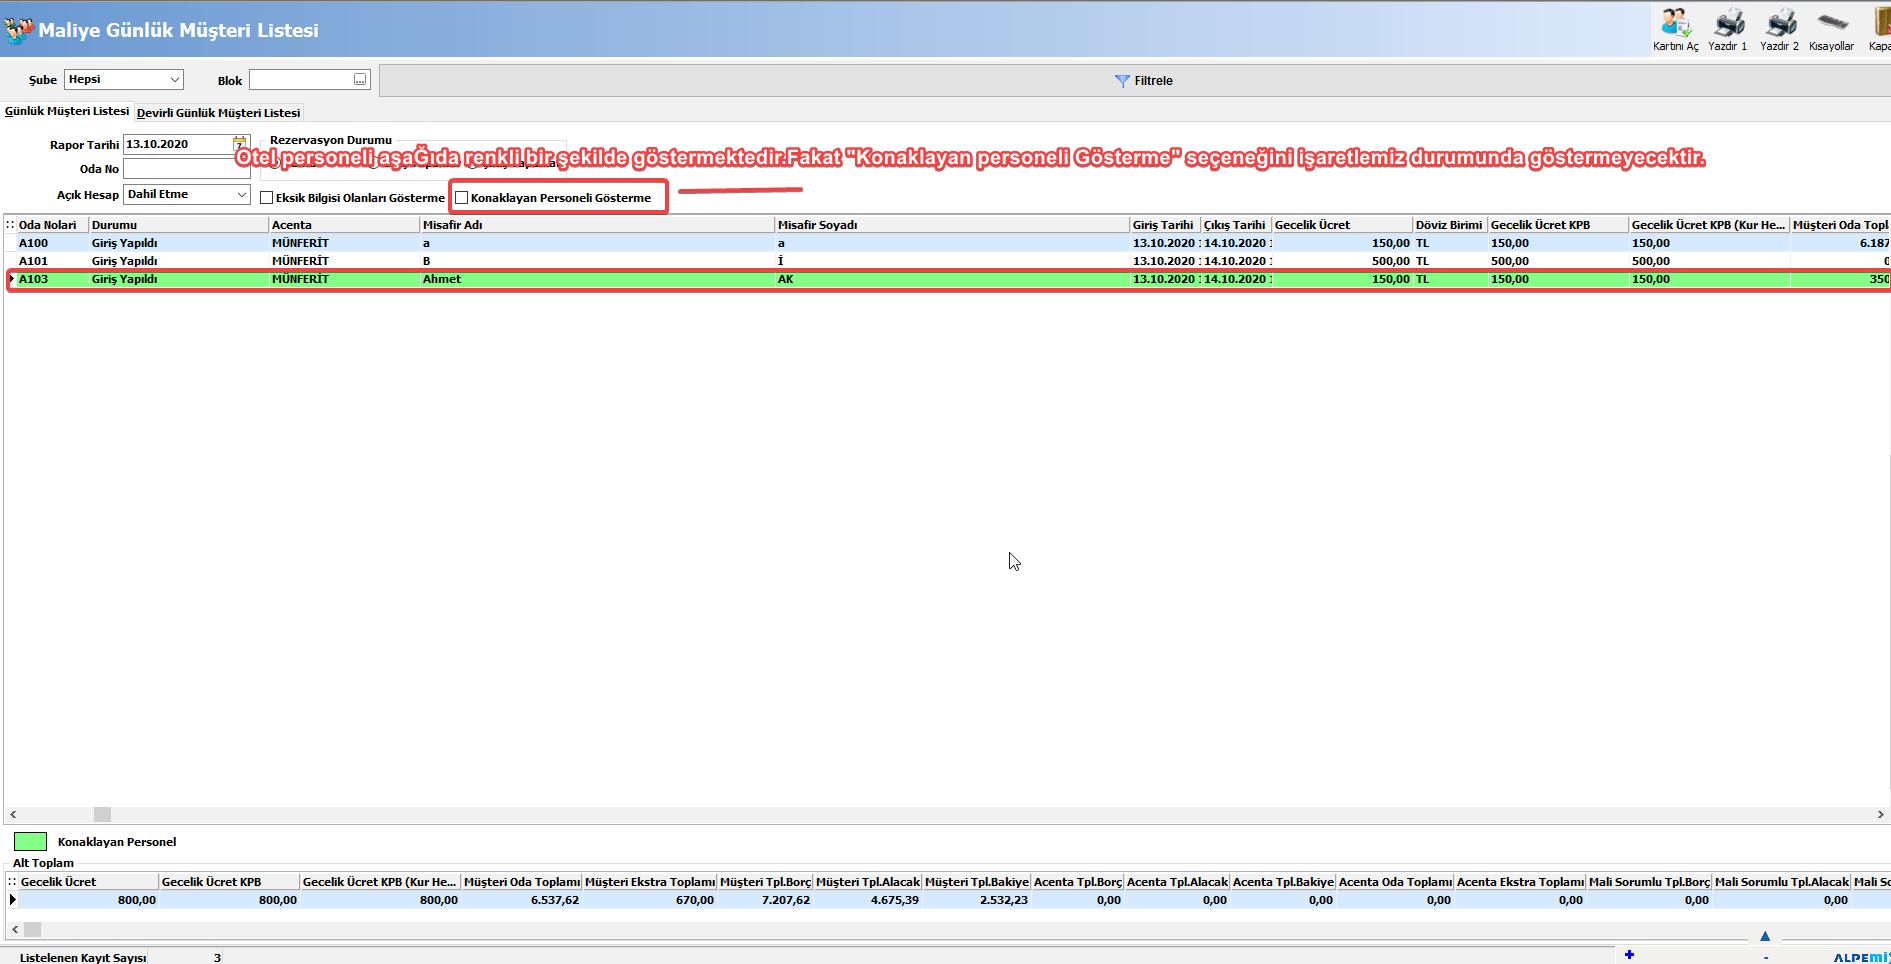
Task: Click the green Konaklayan Personel legend swatch
Action: [30, 842]
